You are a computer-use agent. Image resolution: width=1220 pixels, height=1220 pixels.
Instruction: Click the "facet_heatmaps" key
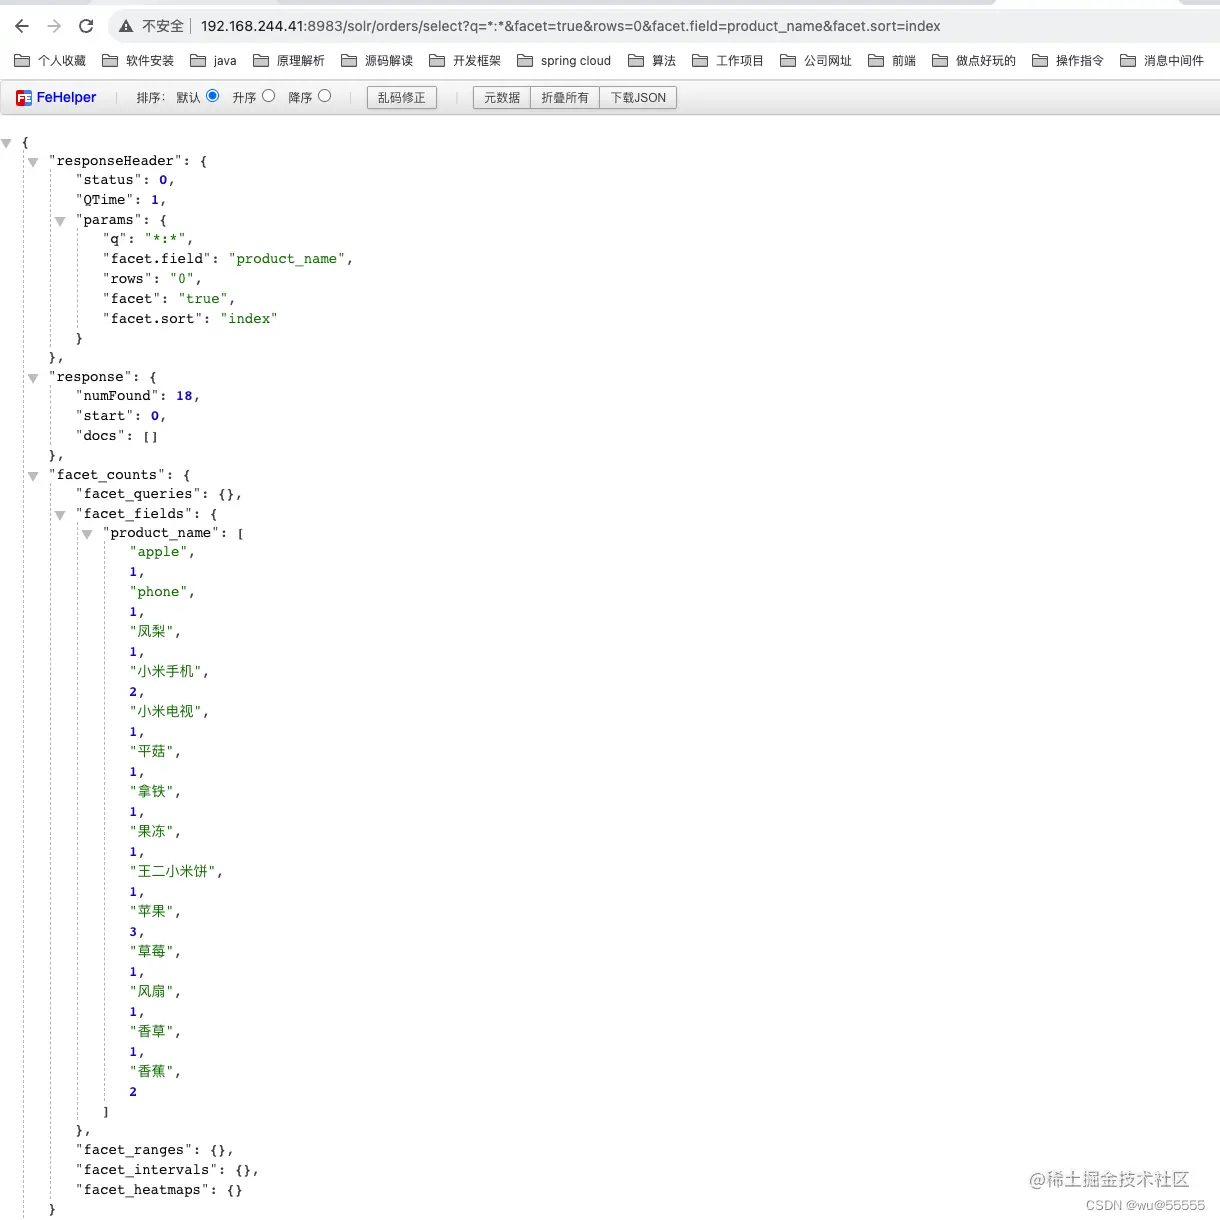143,1190
